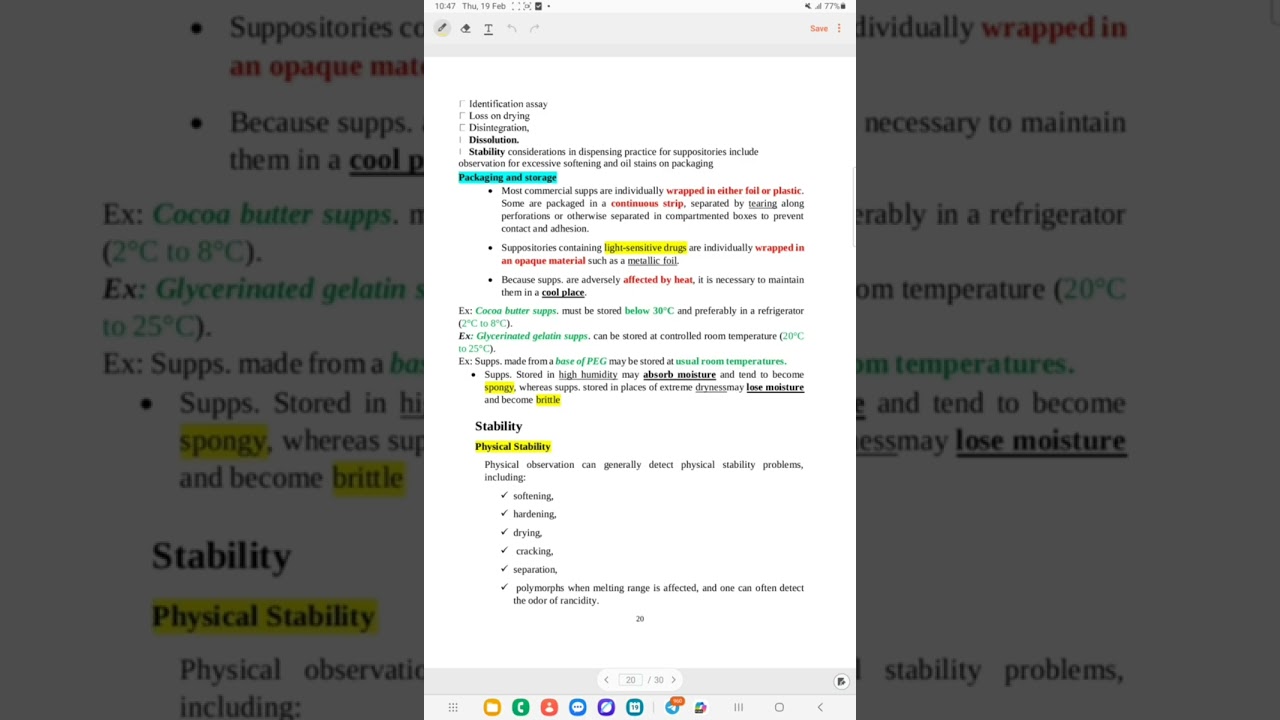This screenshot has width=1280, height=720.
Task: Click the 'Physical Stability' highlighted heading
Action: [x=513, y=446]
